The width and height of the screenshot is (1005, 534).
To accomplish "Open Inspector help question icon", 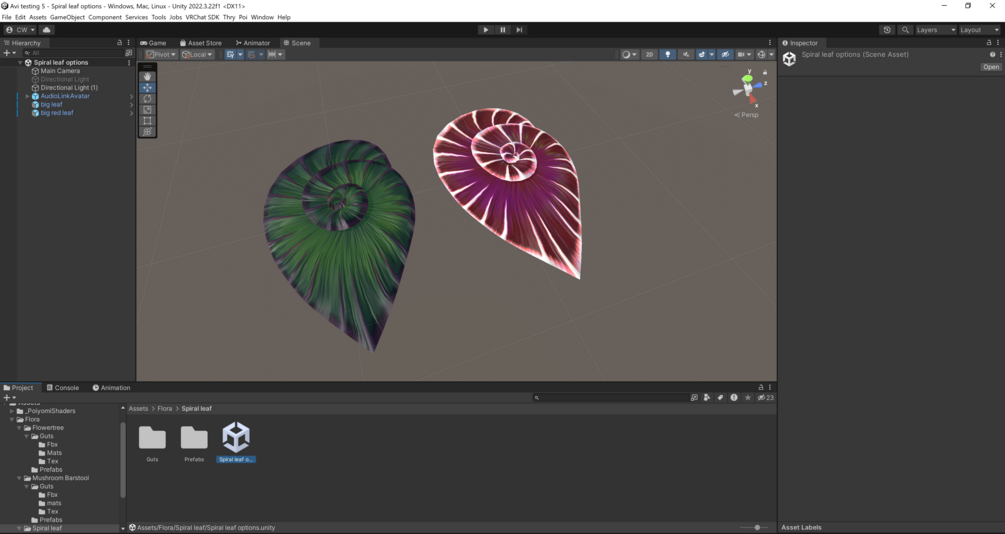I will click(992, 54).
